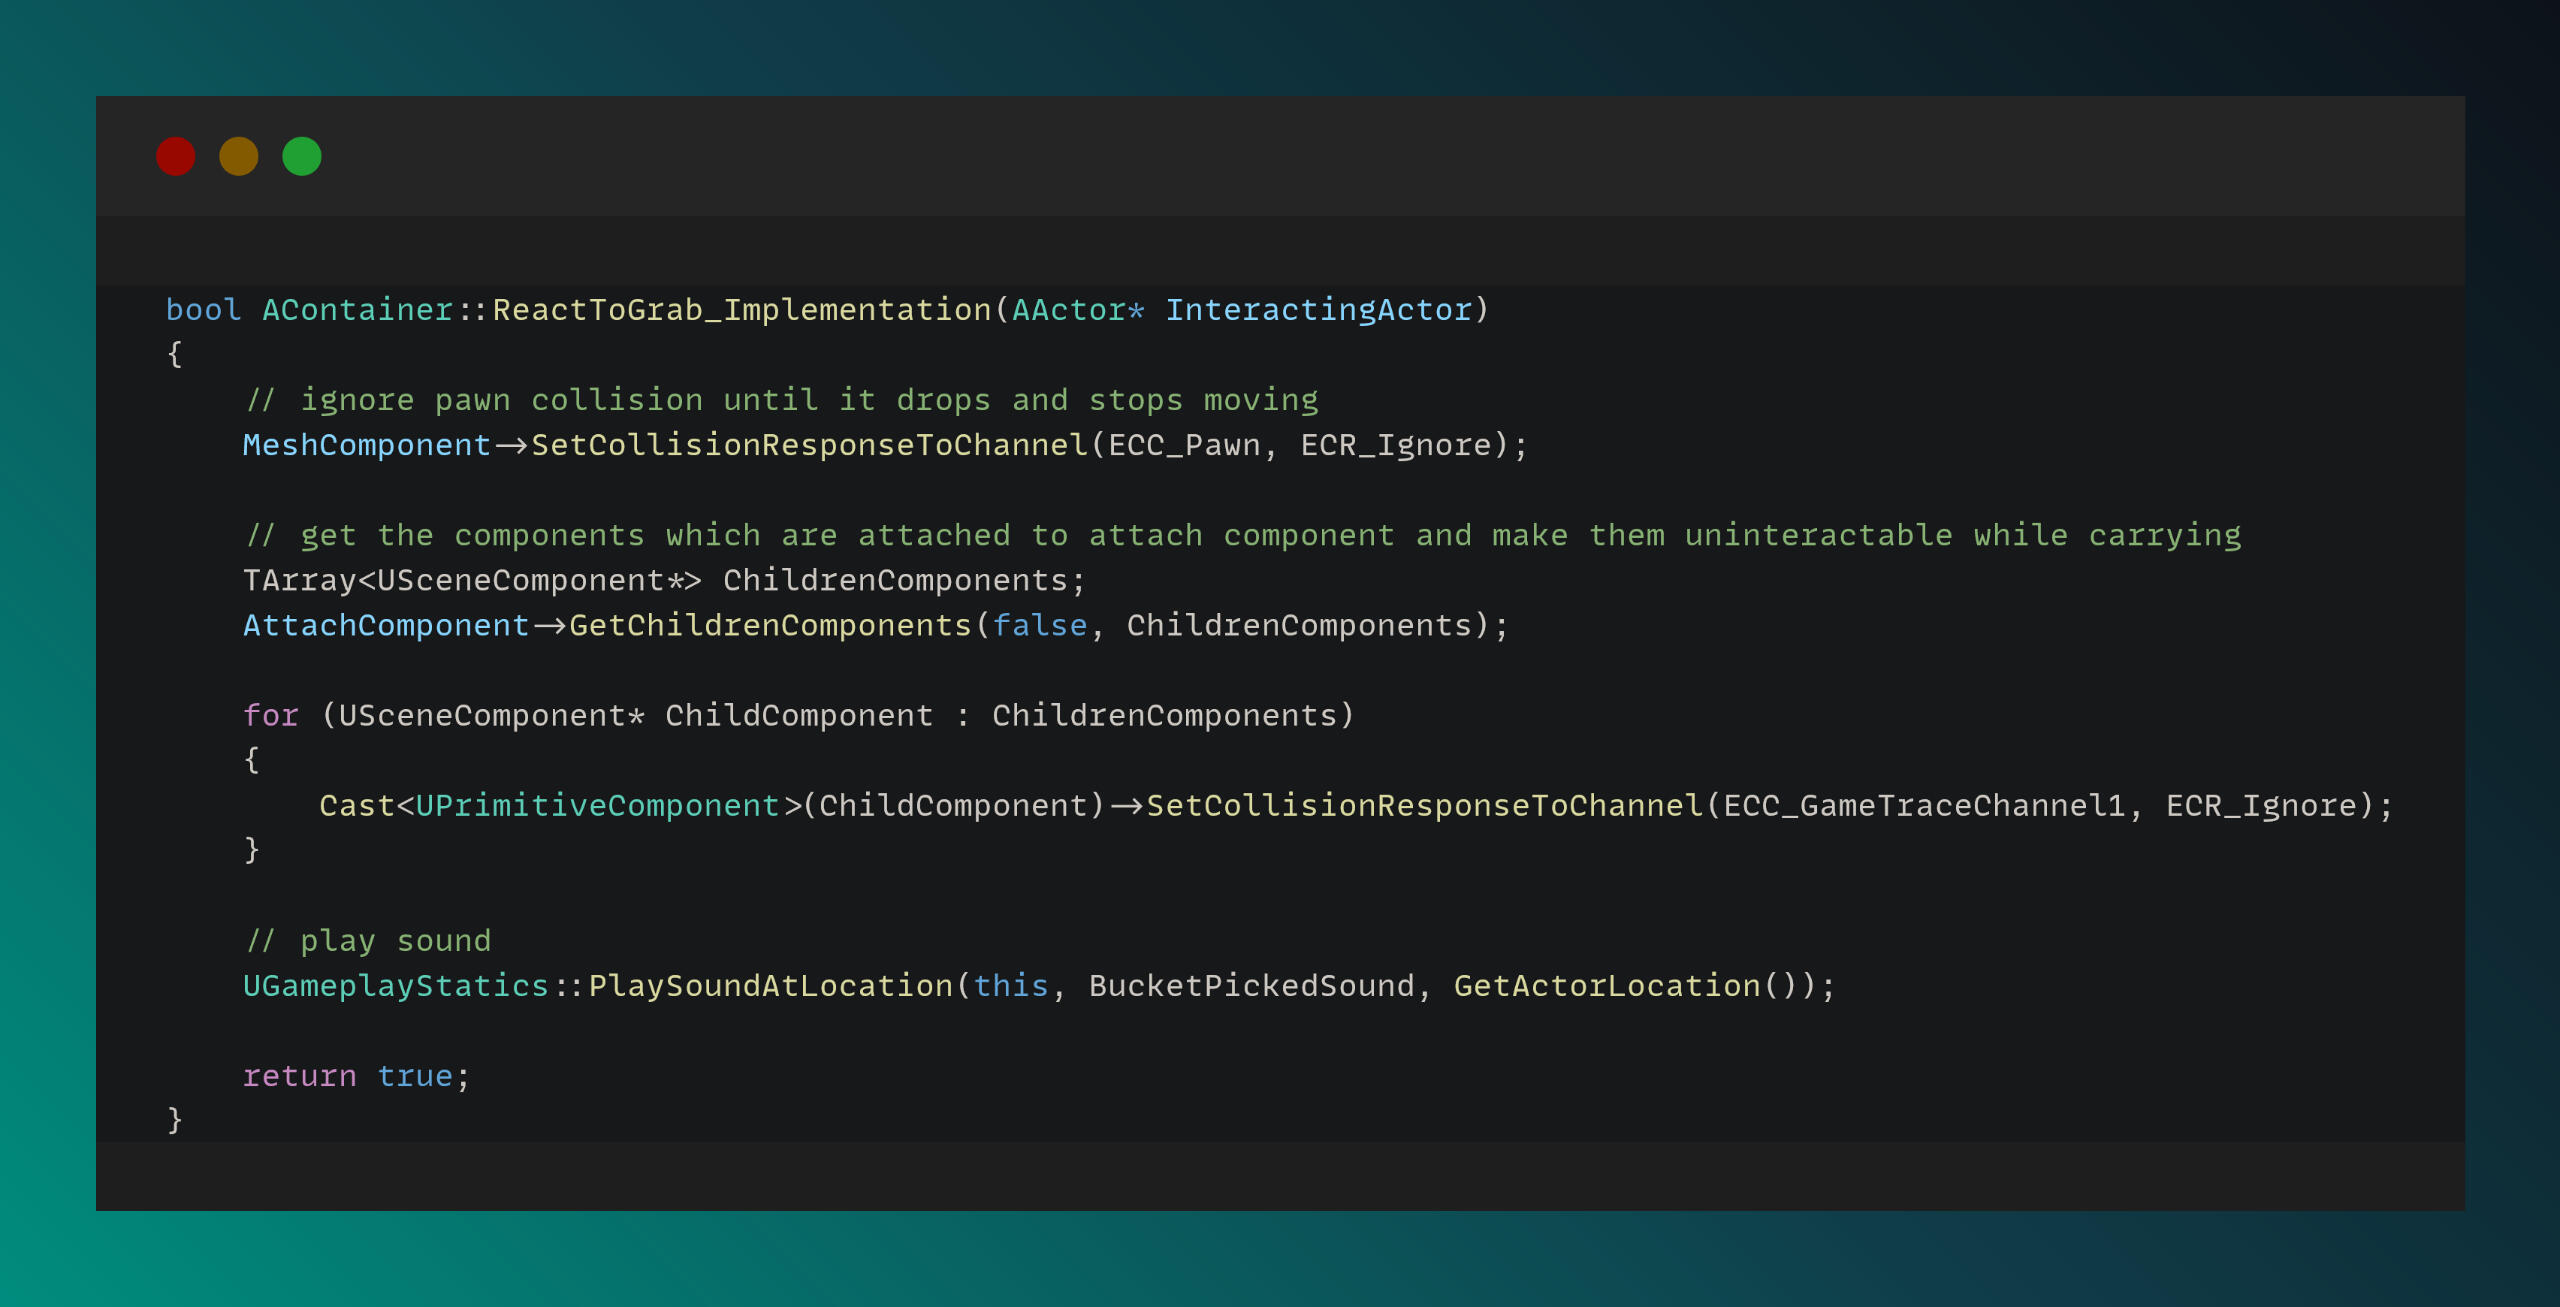This screenshot has width=2560, height=1307.
Task: Click the false keyword argument
Action: pyautogui.click(x=1039, y=626)
